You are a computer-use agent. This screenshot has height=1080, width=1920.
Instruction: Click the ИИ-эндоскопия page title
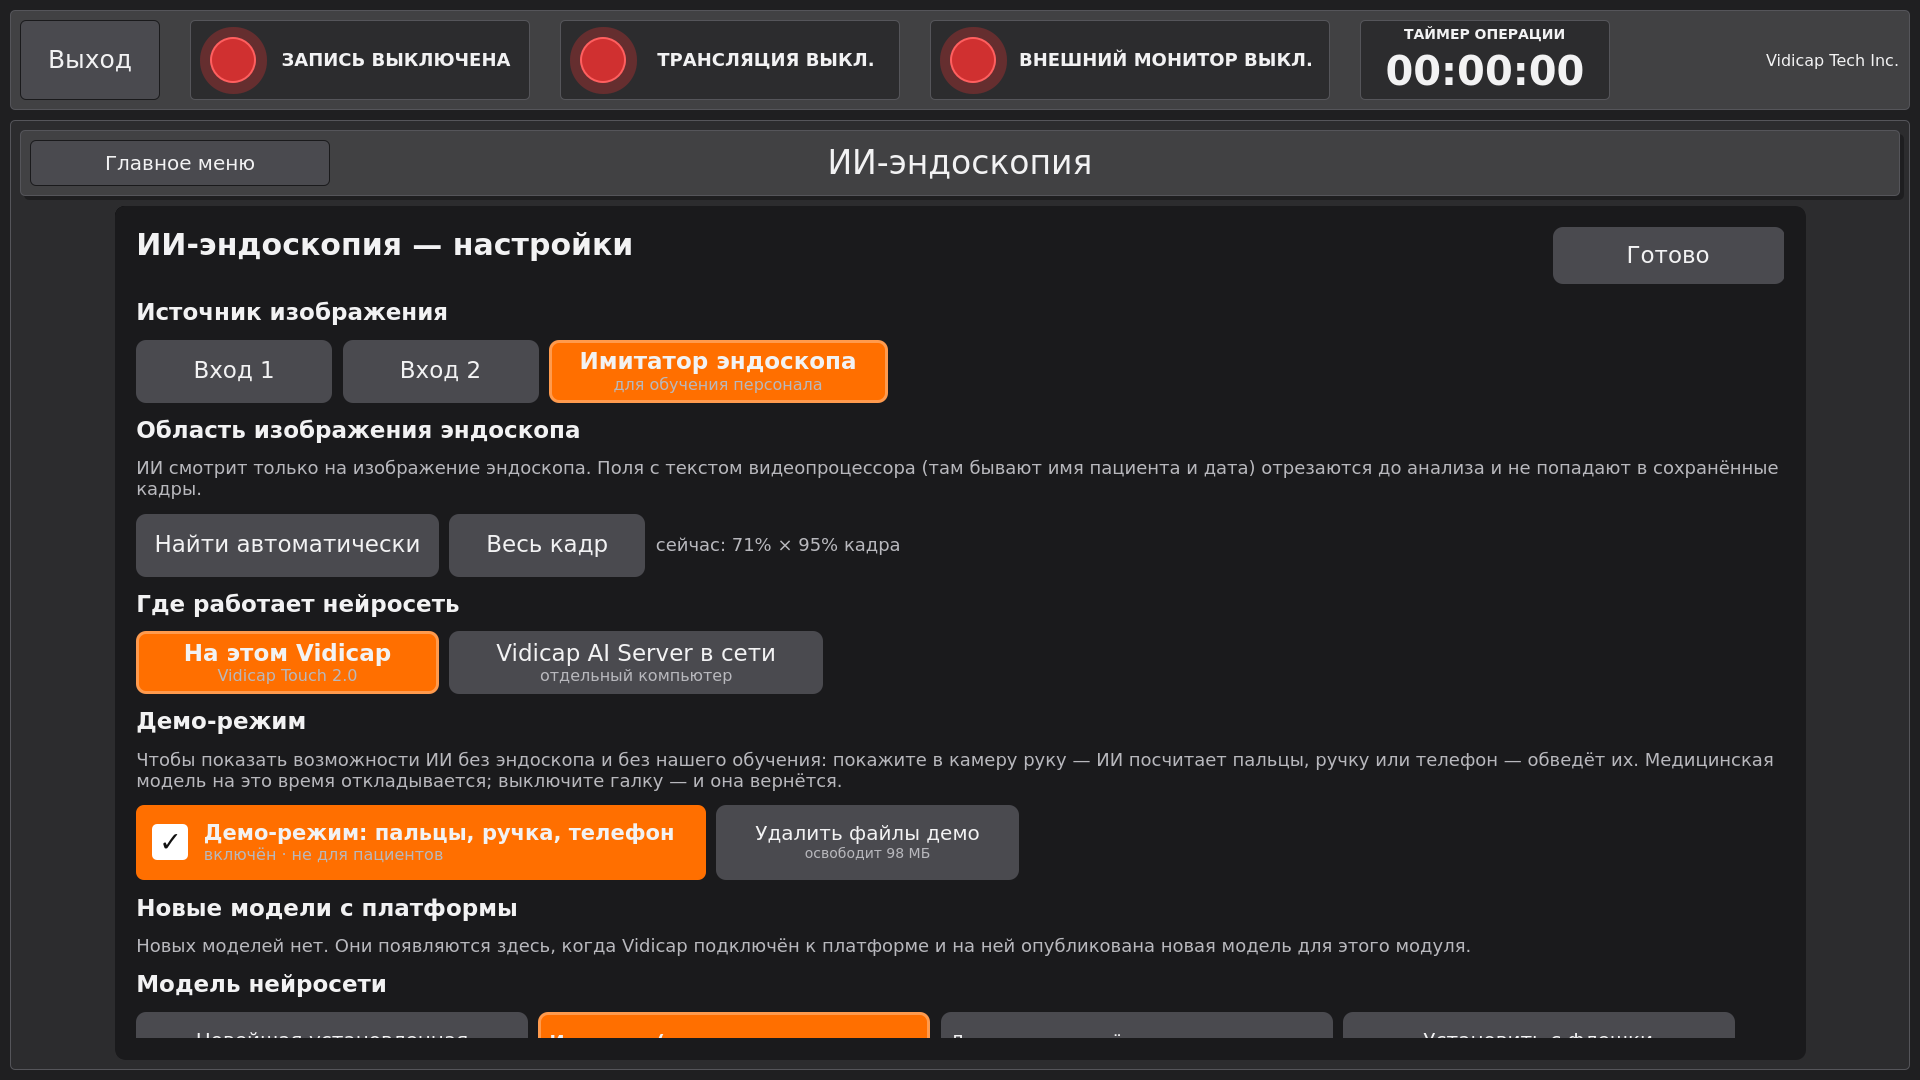pos(960,163)
